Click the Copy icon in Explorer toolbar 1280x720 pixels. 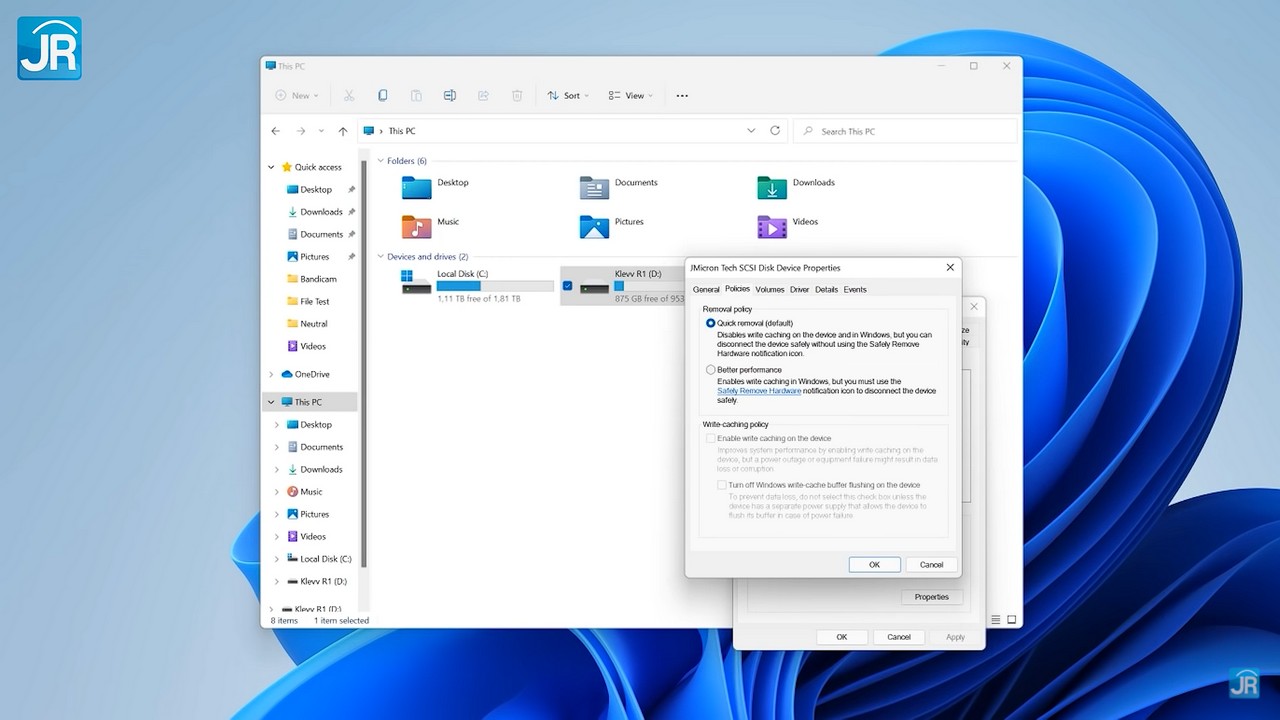[382, 96]
